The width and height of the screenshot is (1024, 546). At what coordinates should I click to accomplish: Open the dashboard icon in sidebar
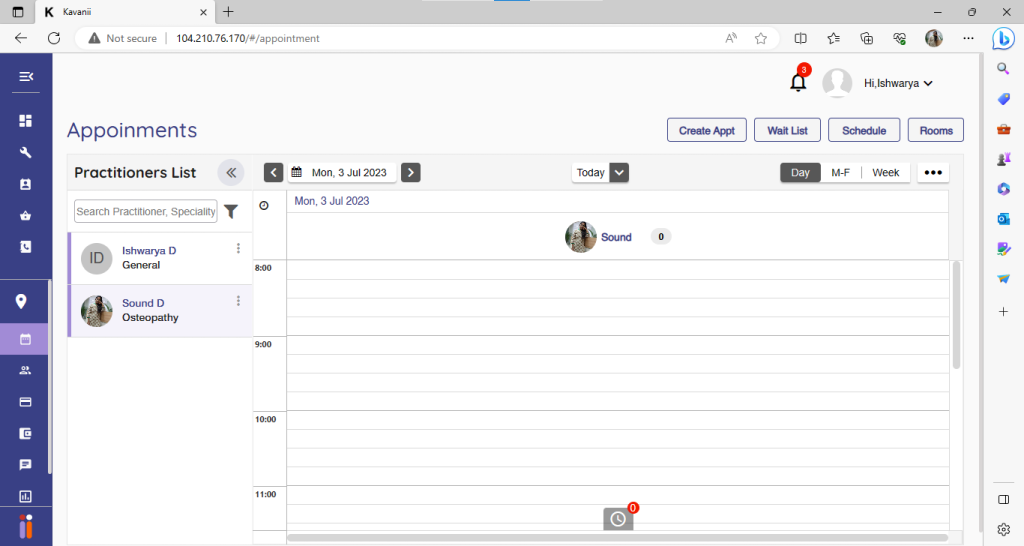[x=26, y=121]
